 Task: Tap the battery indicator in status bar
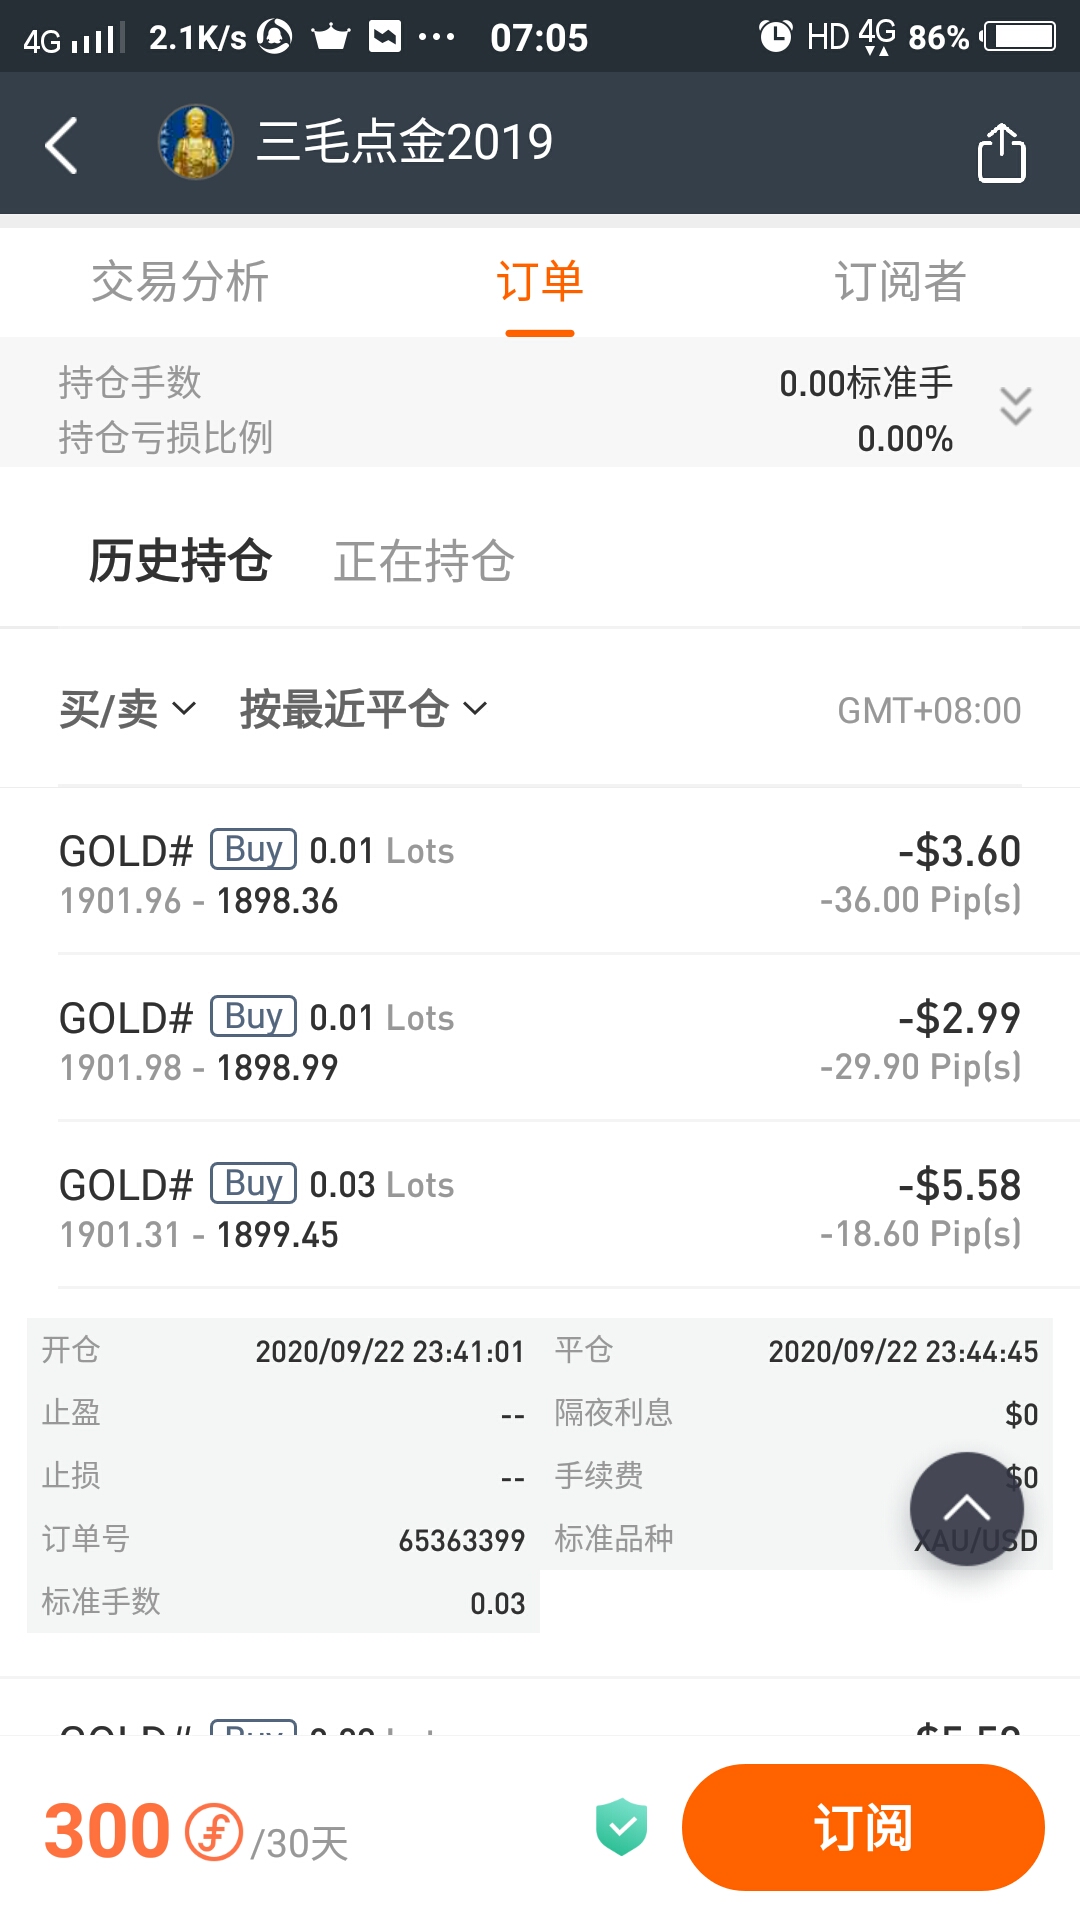tap(1018, 37)
